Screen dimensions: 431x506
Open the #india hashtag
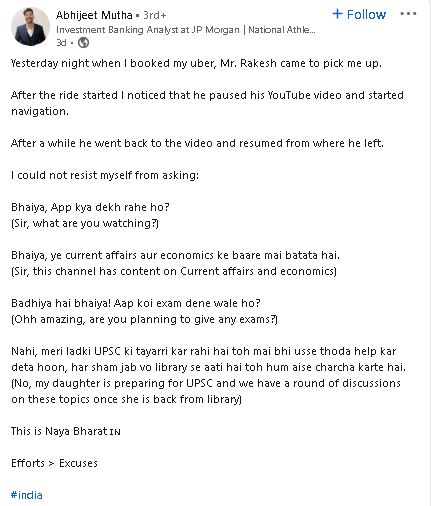[x=27, y=495]
